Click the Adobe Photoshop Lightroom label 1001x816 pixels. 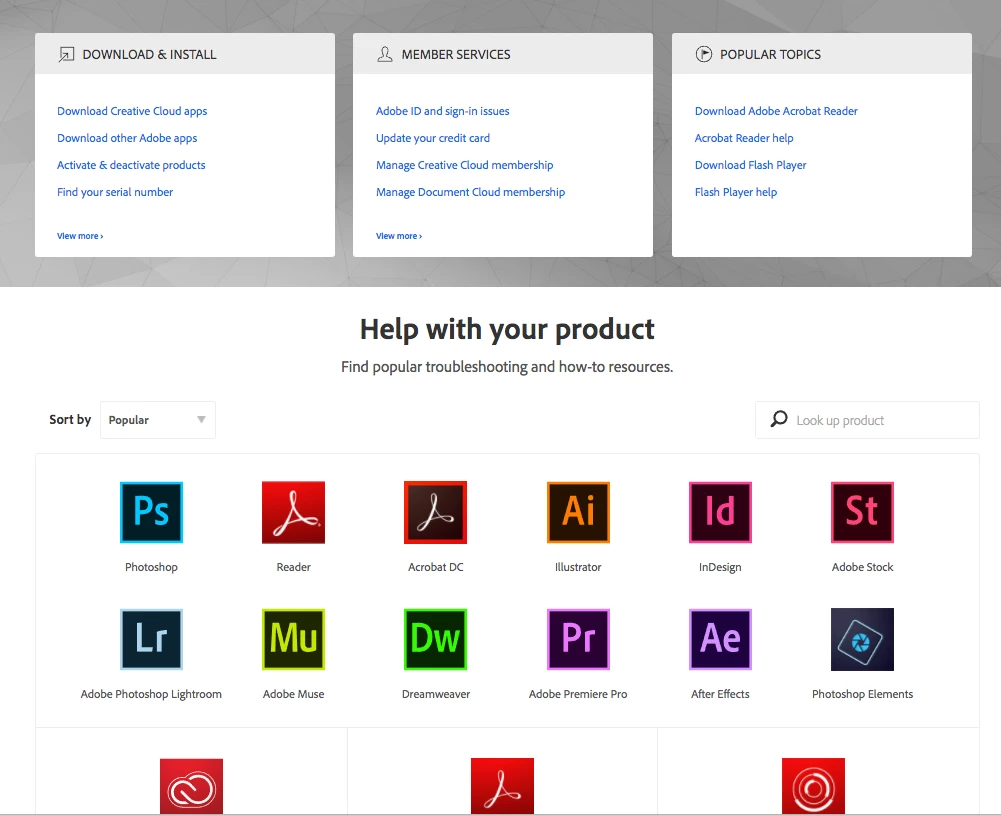(151, 694)
